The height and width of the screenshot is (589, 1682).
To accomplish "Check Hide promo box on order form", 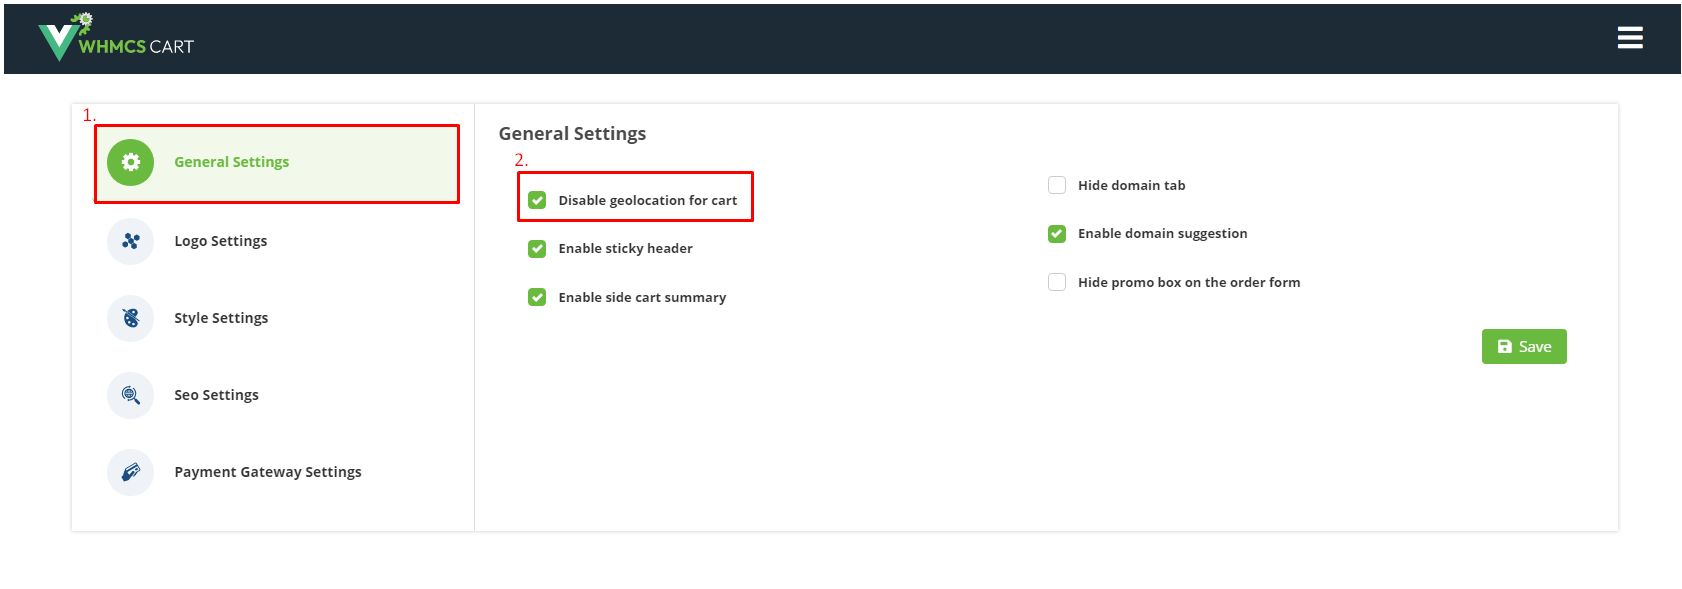I will 1057,282.
